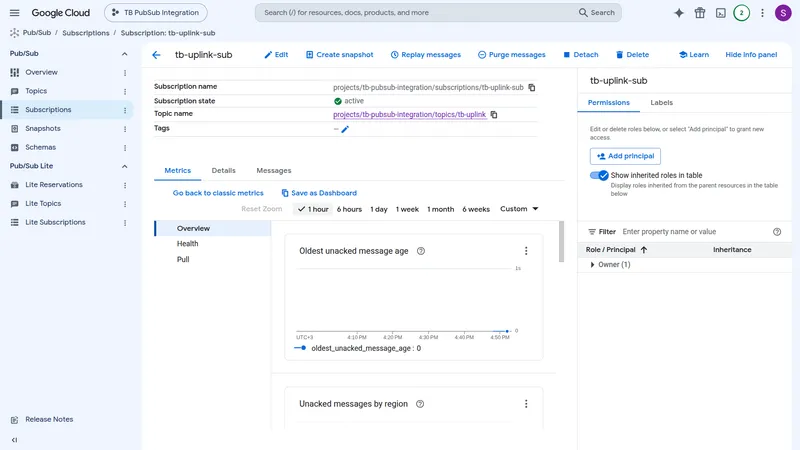Select Overview metrics section
The width and height of the screenshot is (800, 450).
(x=212, y=229)
